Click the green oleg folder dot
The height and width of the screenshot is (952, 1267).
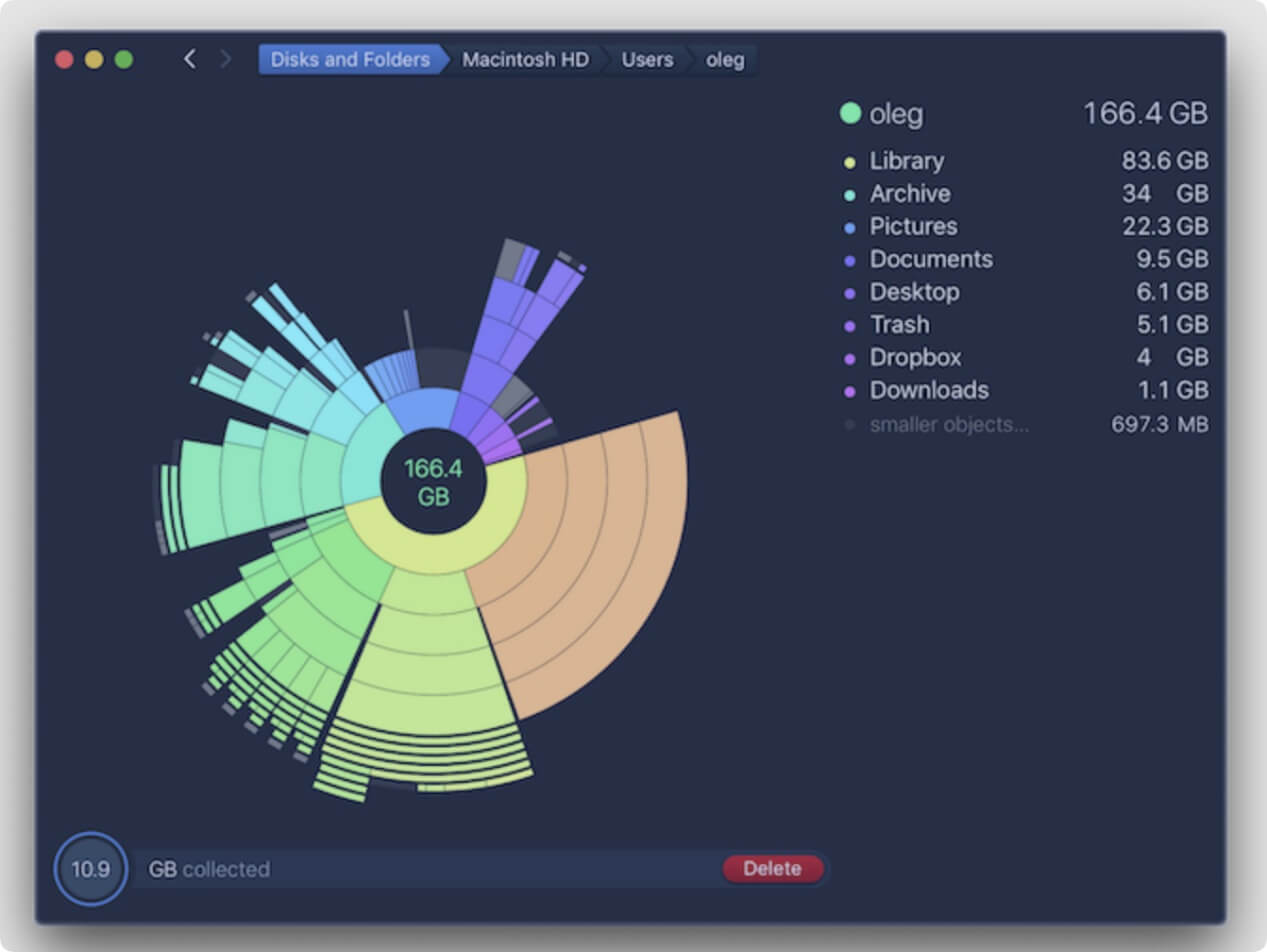[x=850, y=114]
